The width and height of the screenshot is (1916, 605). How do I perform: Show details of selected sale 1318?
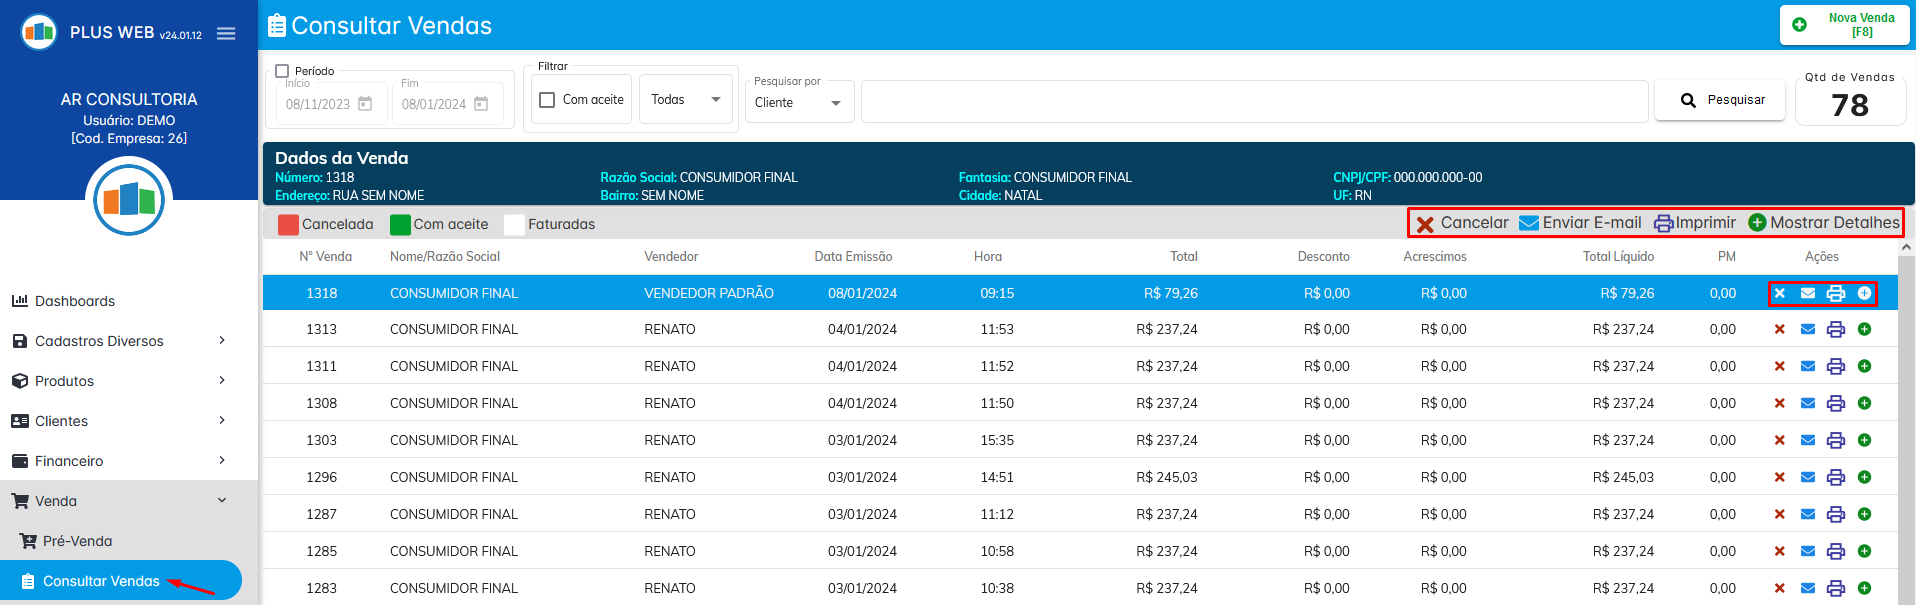pyautogui.click(x=1864, y=293)
